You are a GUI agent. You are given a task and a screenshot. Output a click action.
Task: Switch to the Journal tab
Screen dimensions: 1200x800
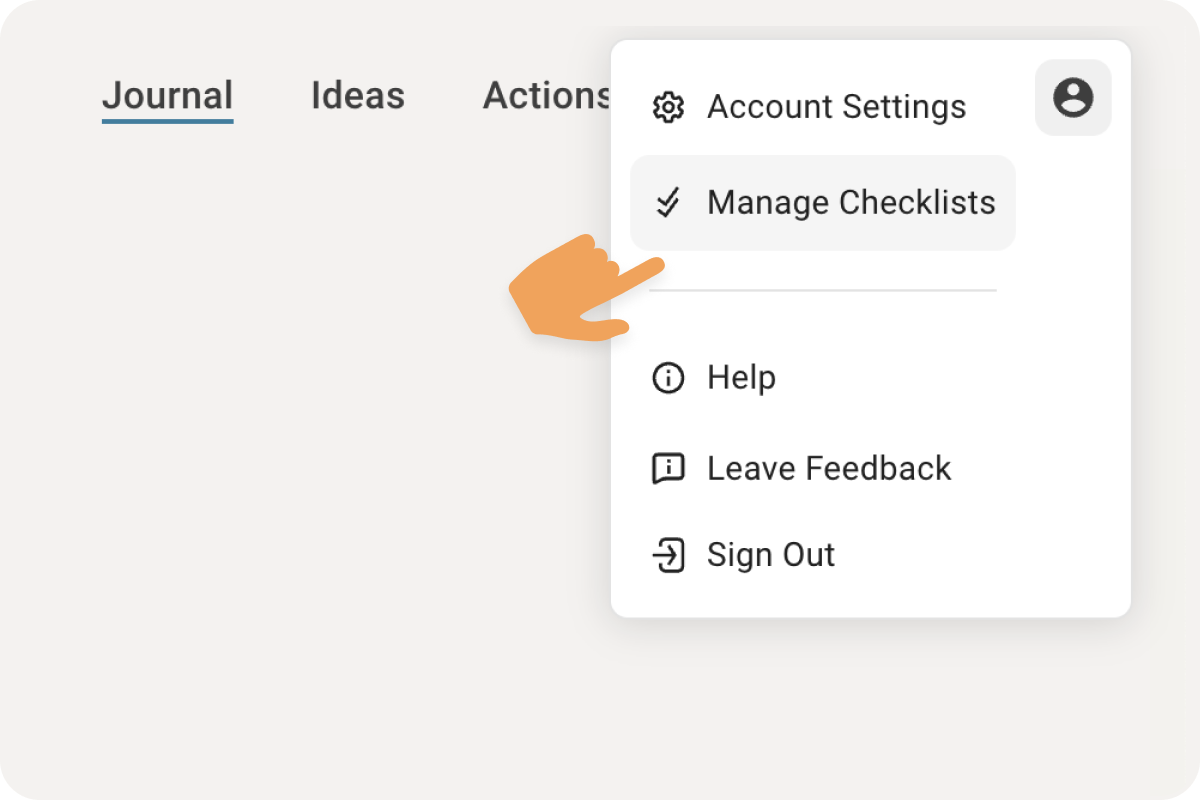coord(168,96)
